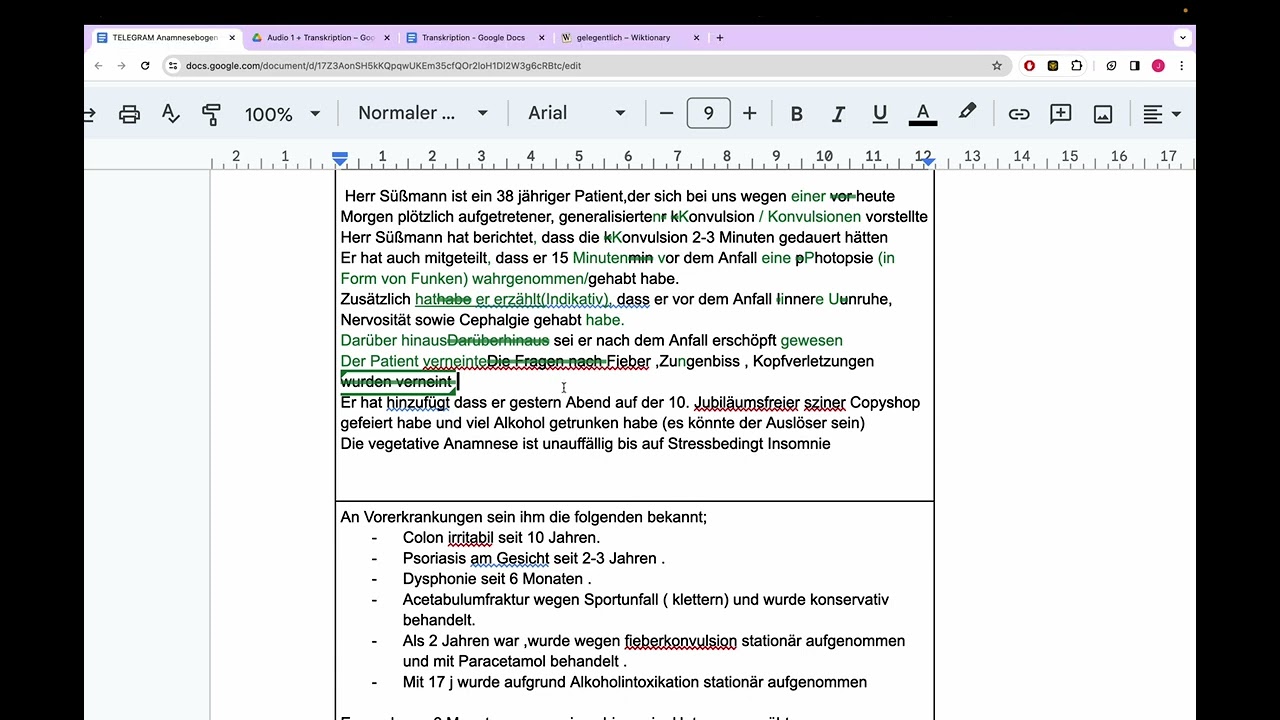Close the Audio 1 + Transkription tab

pos(387,38)
